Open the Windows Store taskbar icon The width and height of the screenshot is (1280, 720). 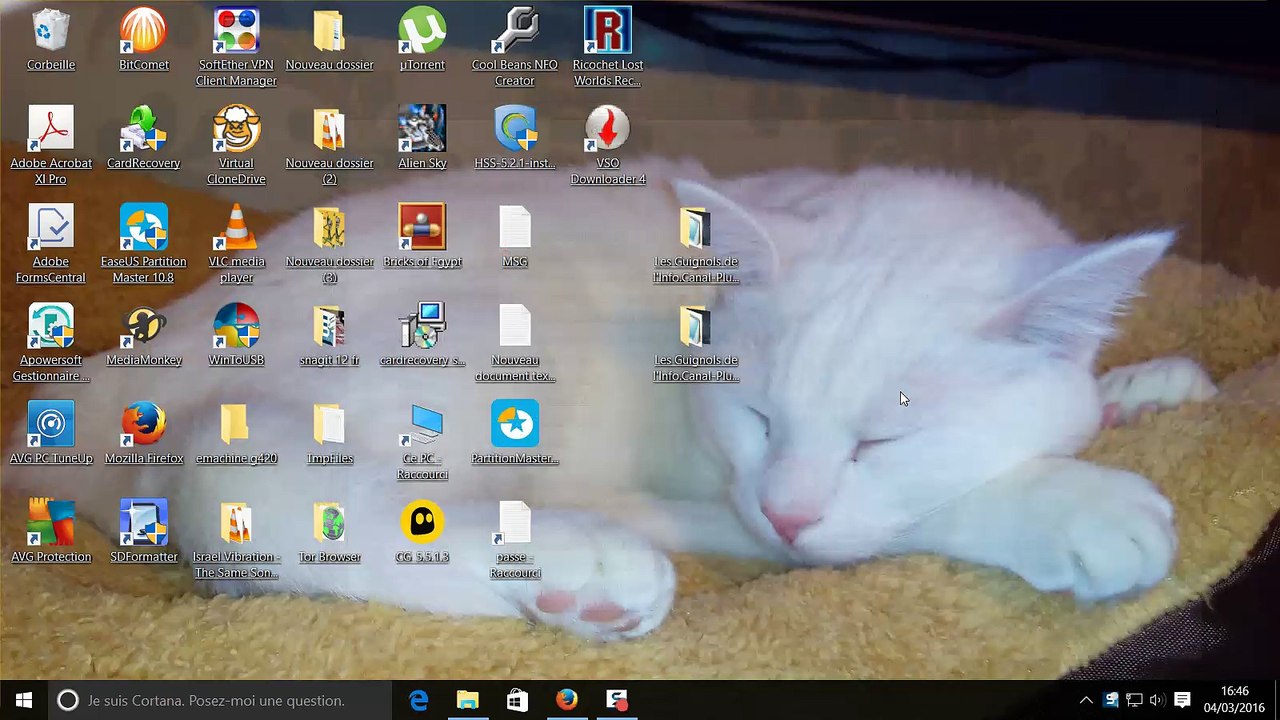[517, 700]
